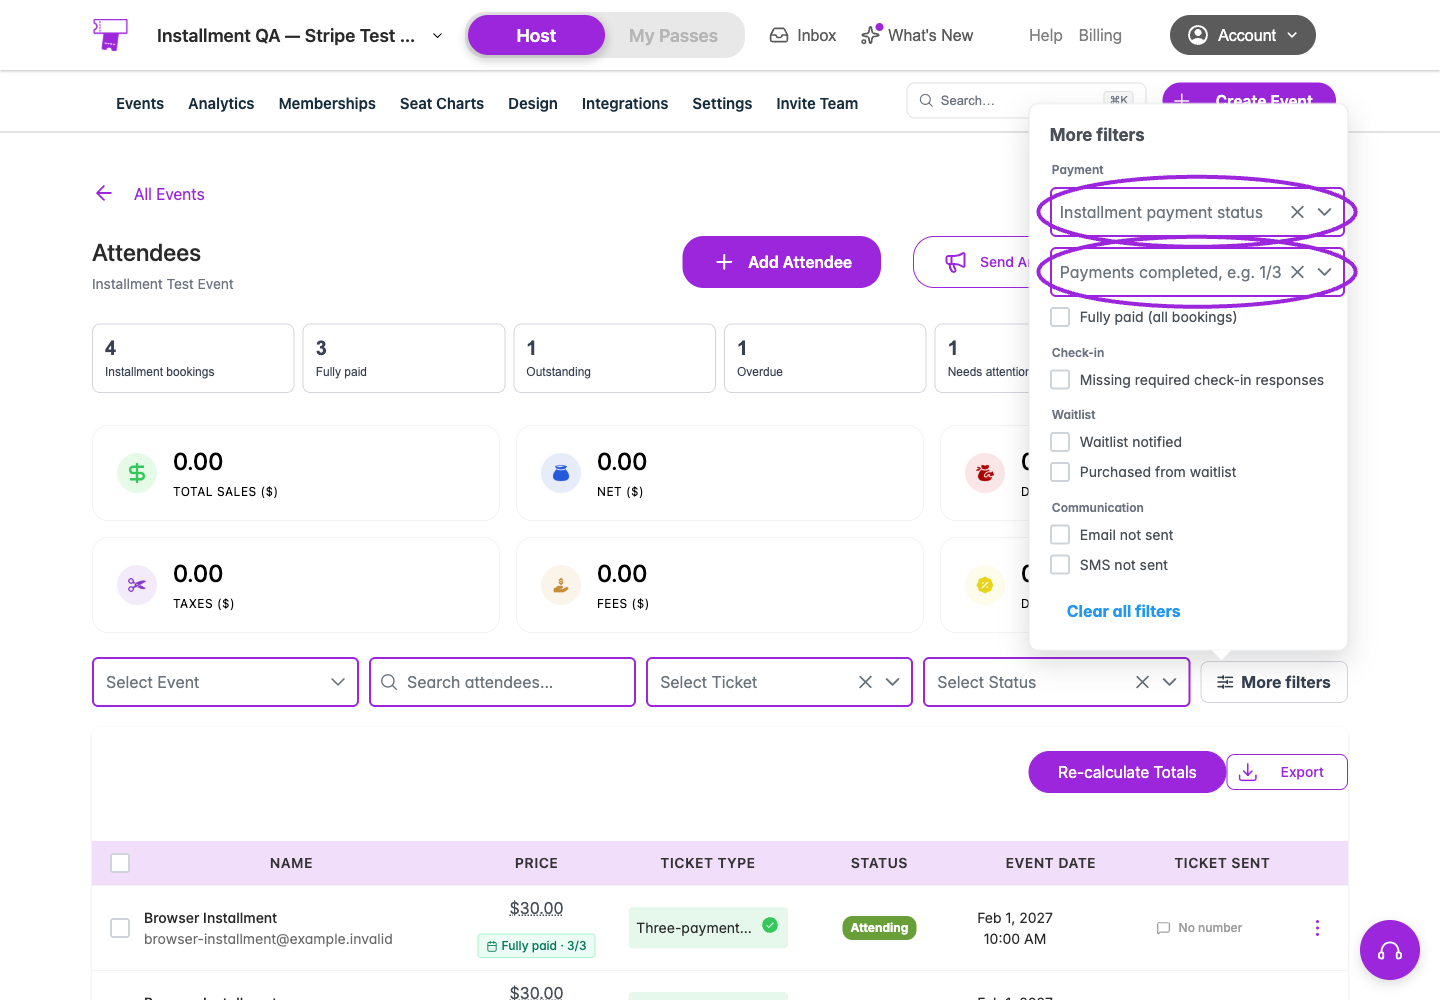Open the Billing link
This screenshot has width=1440, height=1000.
pyautogui.click(x=1100, y=35)
